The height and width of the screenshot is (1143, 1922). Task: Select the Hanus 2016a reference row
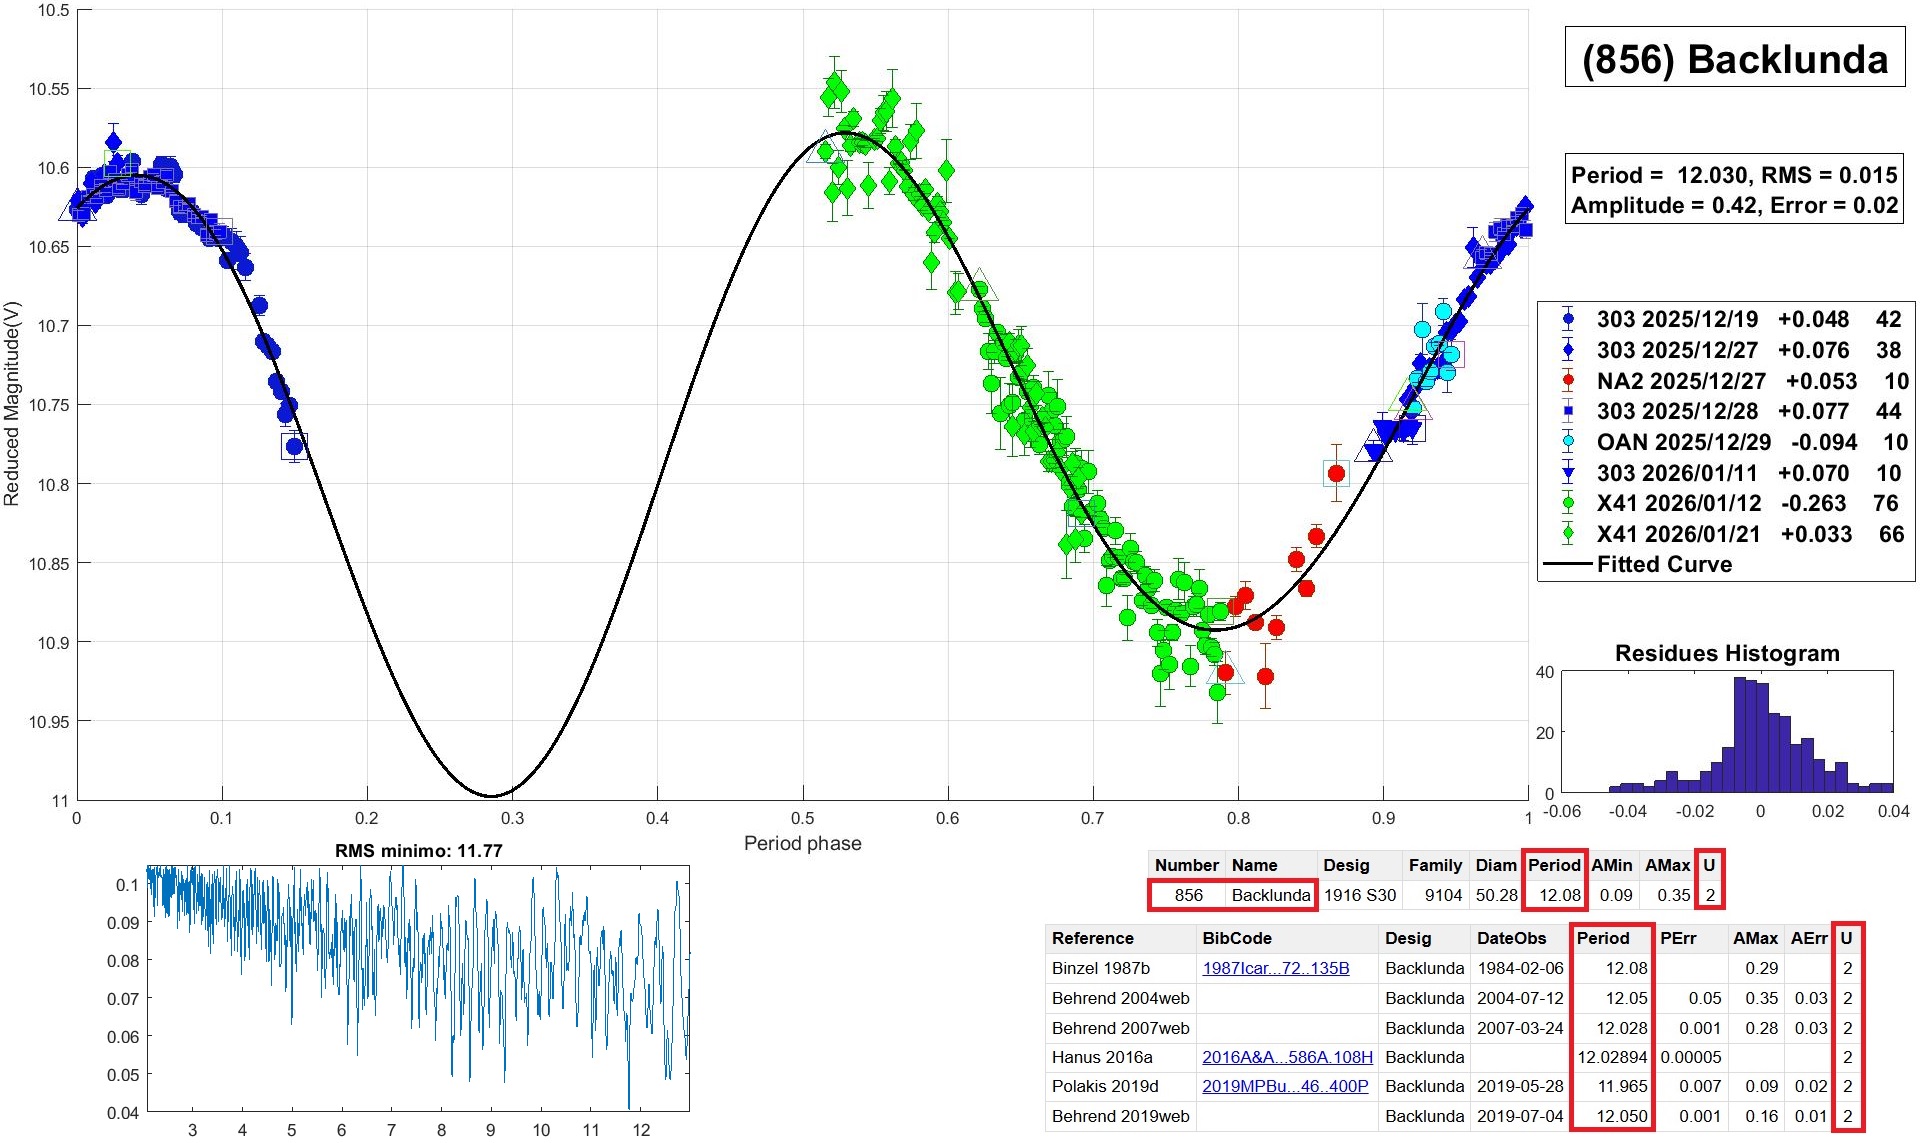click(x=1102, y=1057)
